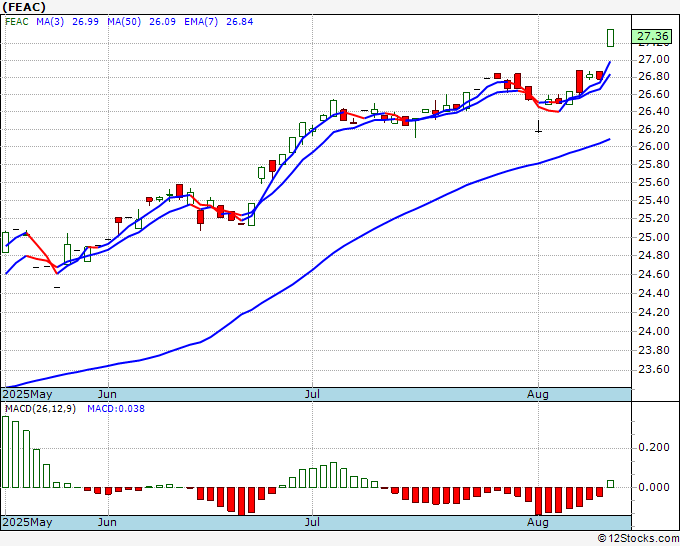
Task: Click the 26.40 price axis label
Action: 654,111
